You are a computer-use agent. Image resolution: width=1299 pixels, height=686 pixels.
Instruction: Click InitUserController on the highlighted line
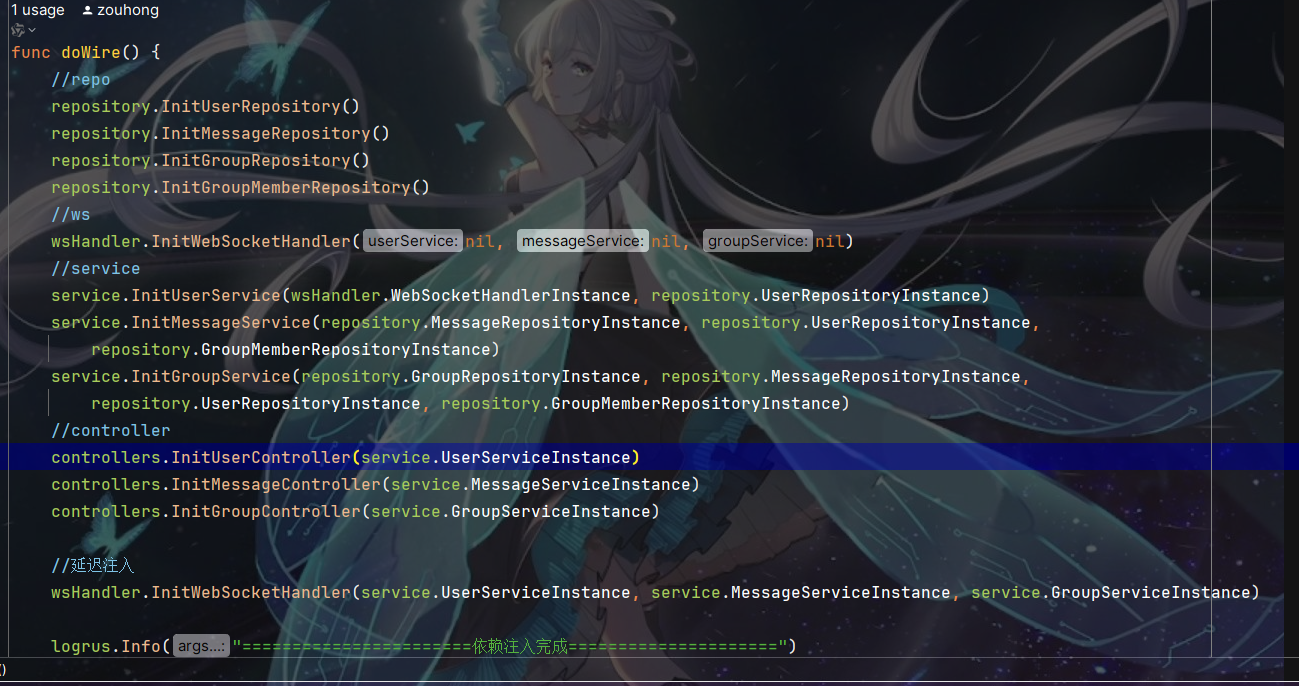tap(261, 457)
